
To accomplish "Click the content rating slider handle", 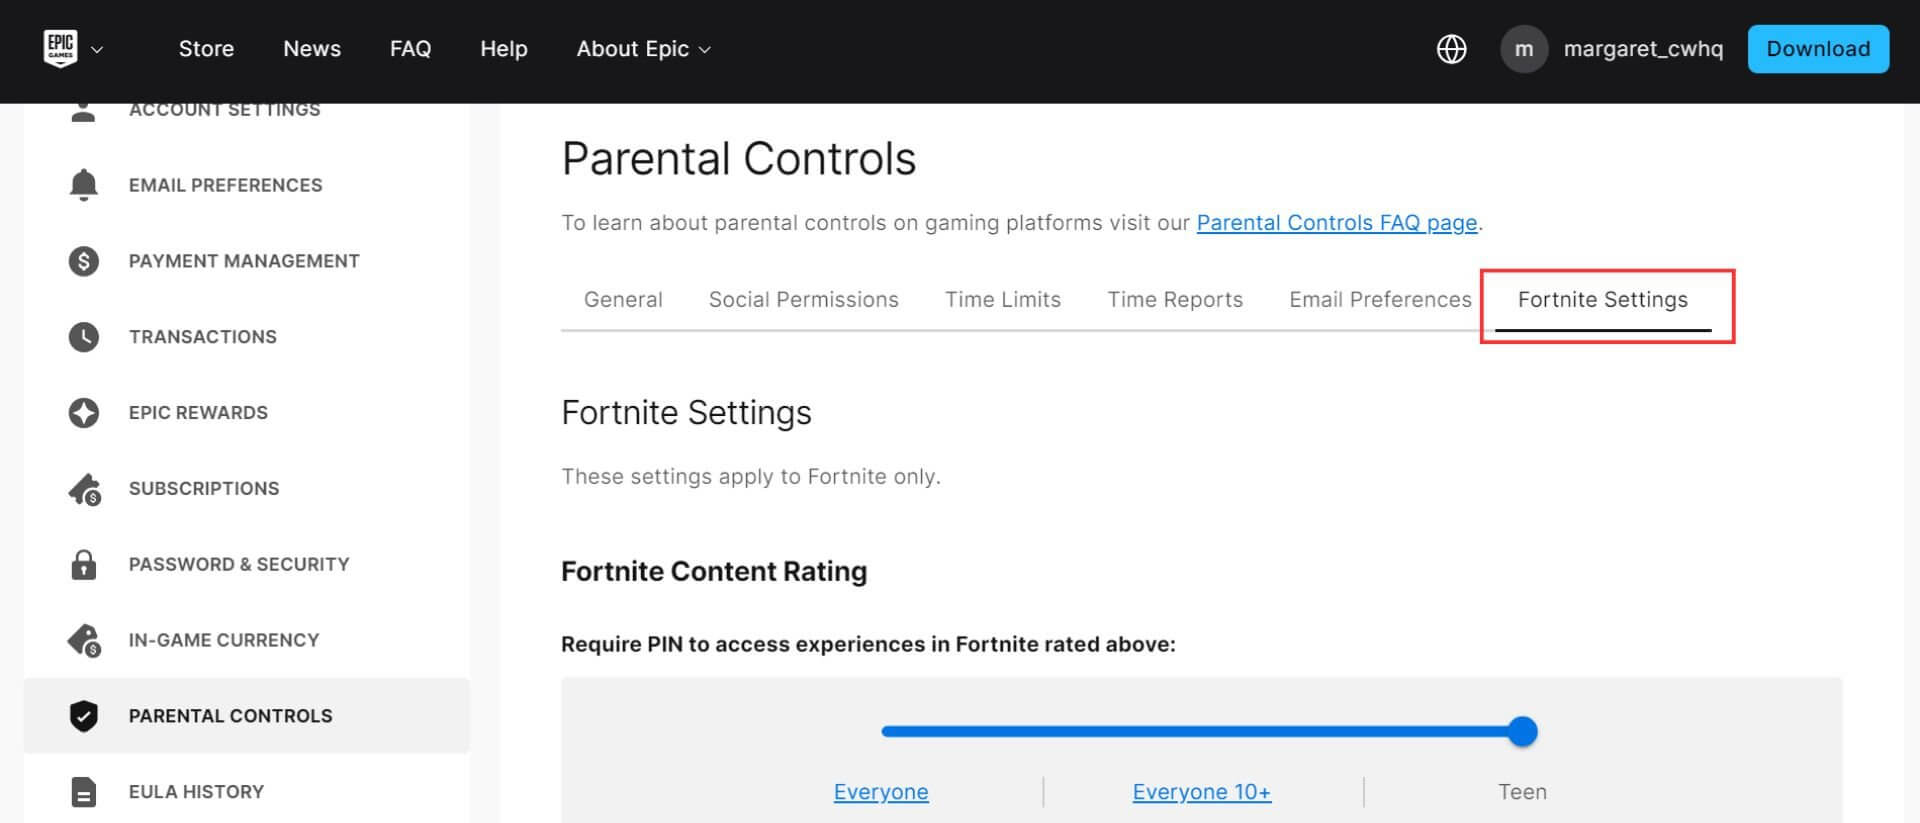I will click(x=1522, y=732).
